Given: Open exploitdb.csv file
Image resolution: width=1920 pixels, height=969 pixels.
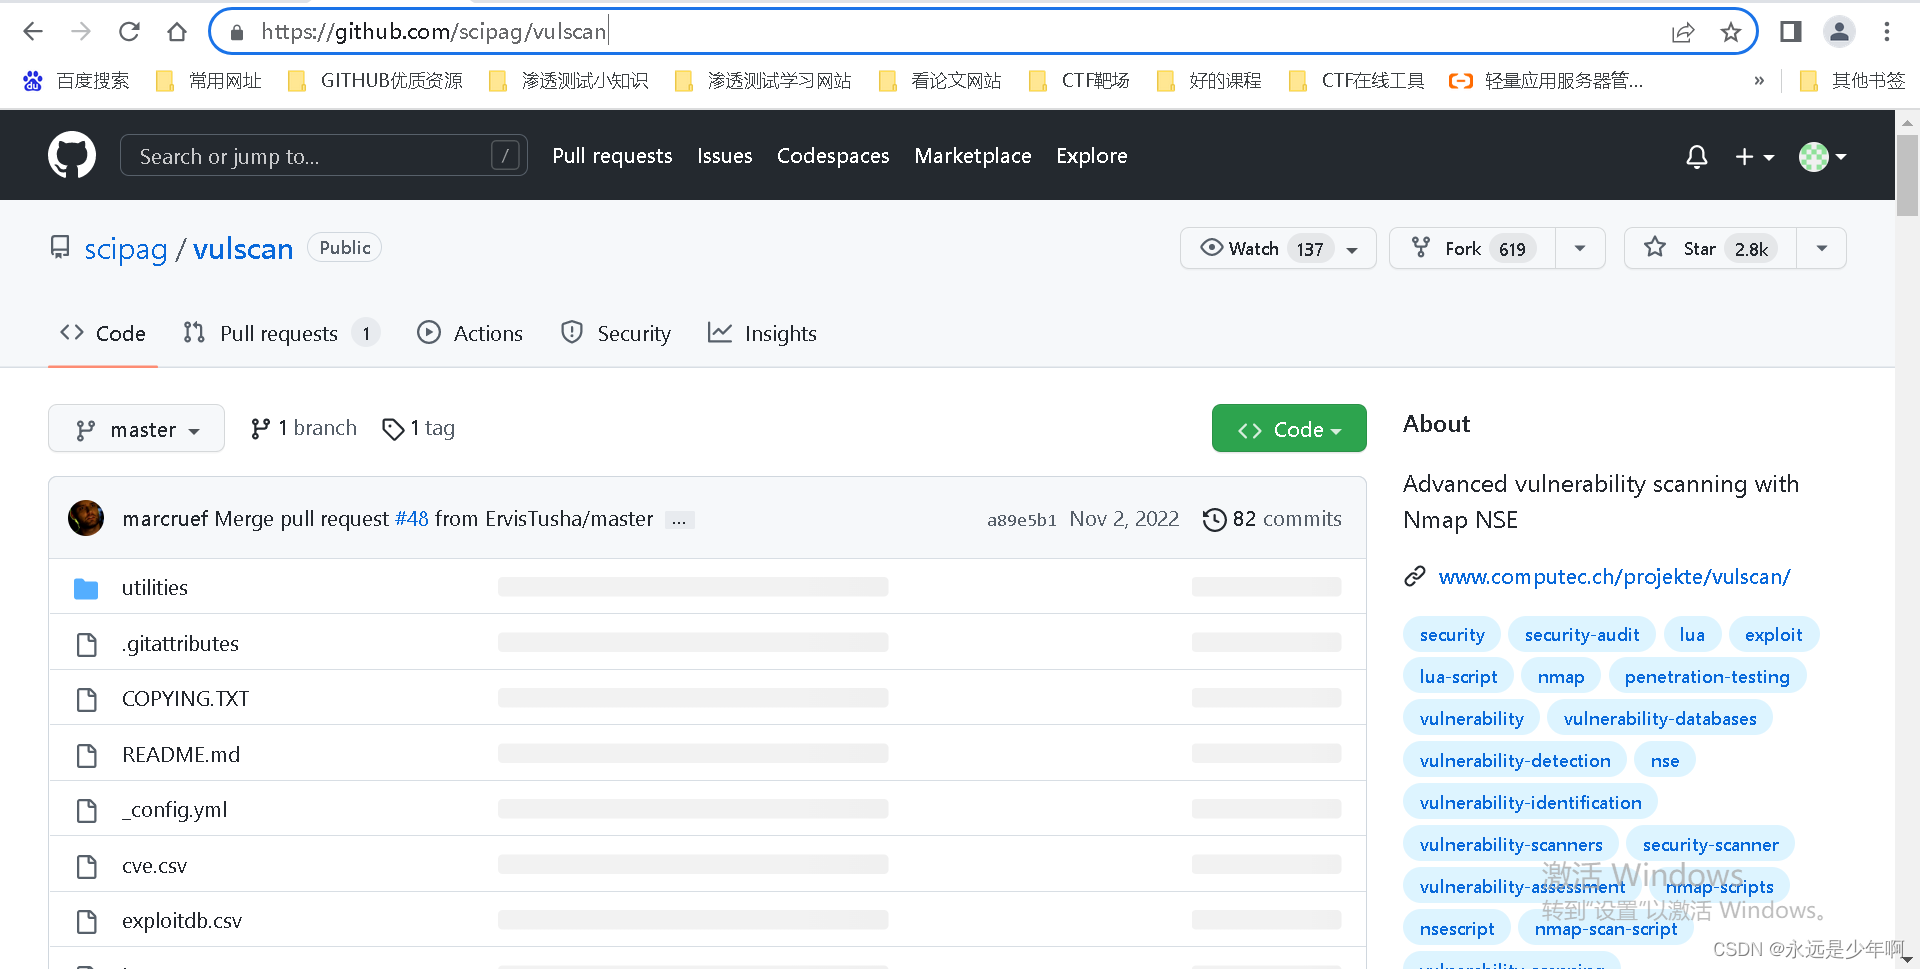Looking at the screenshot, I should pos(182,921).
